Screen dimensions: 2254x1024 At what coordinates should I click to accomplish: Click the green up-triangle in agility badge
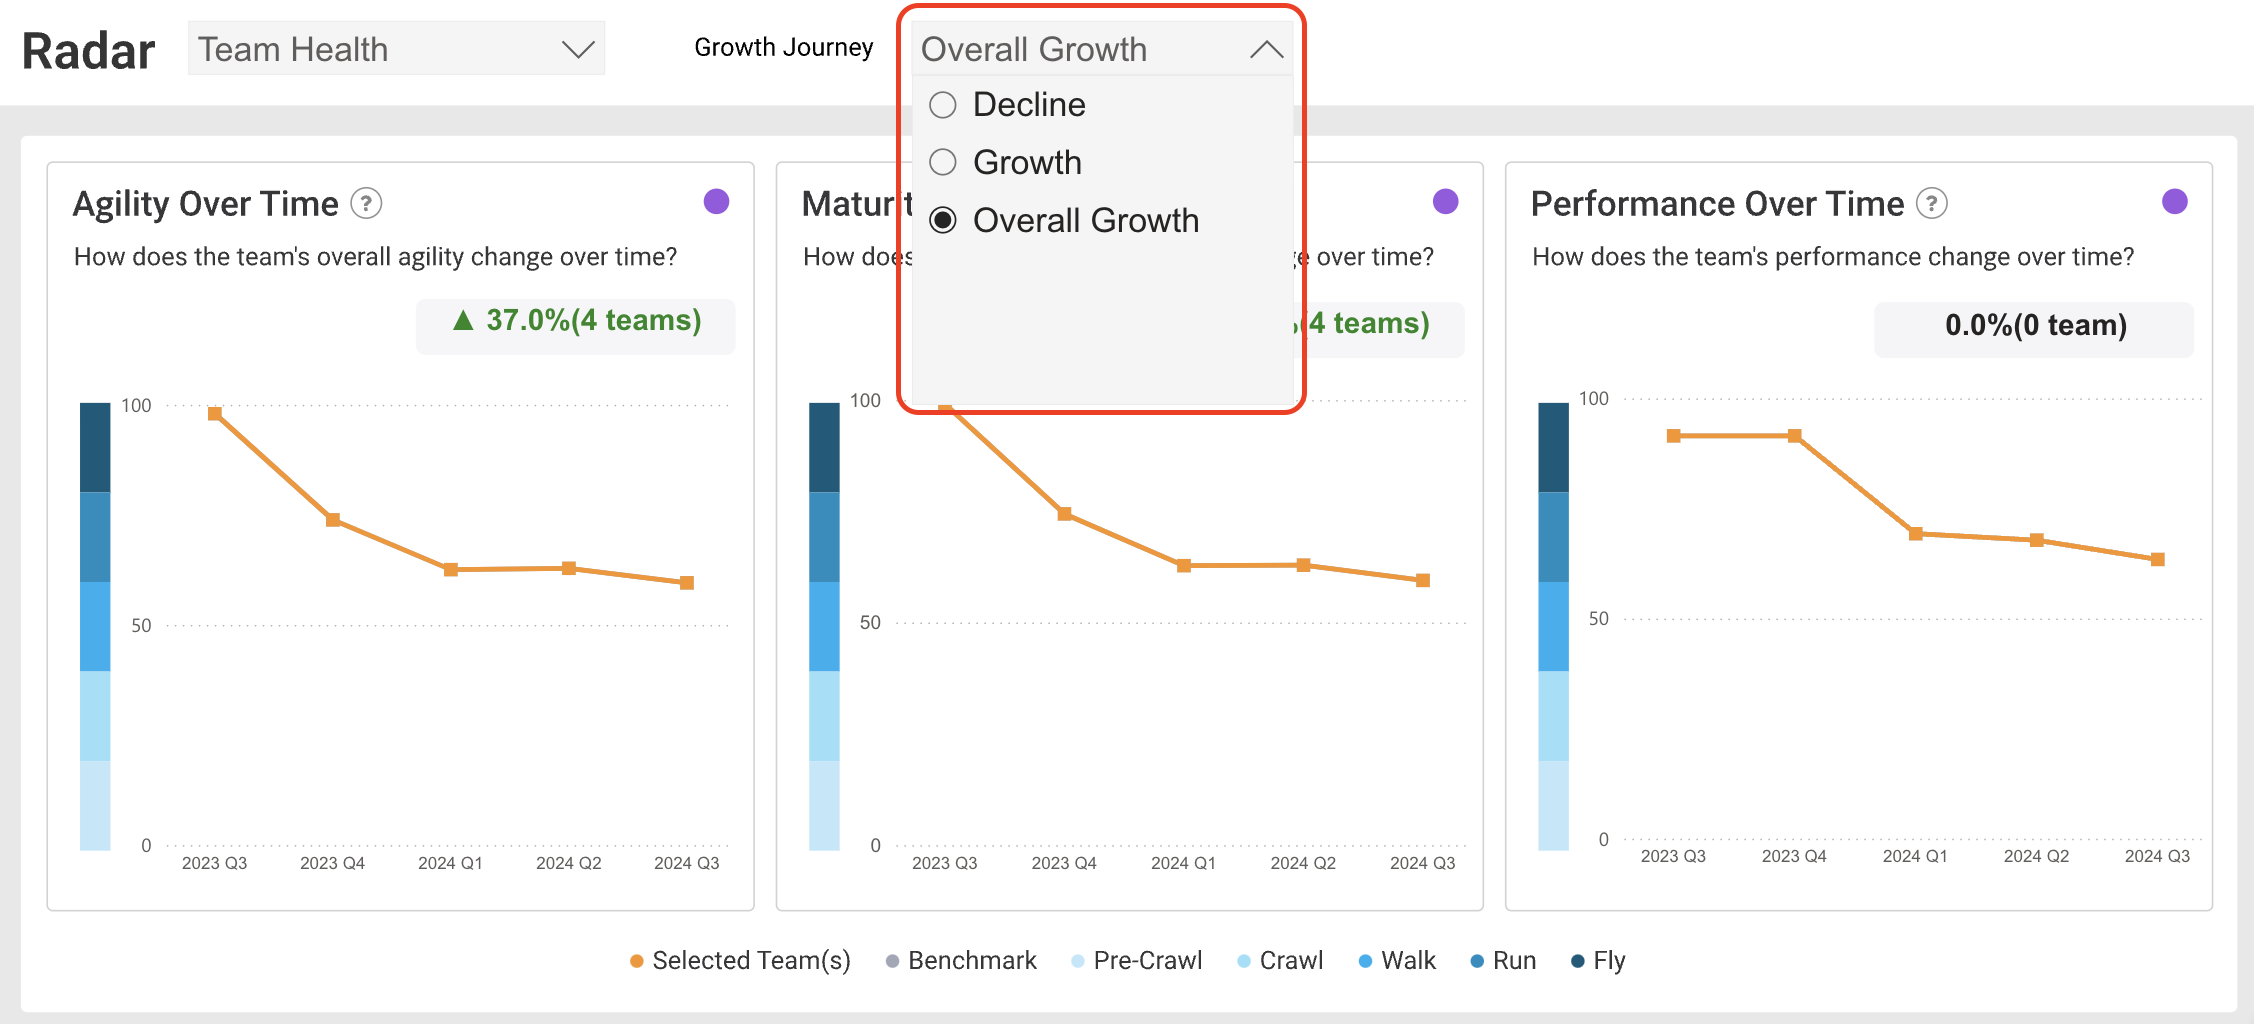(463, 320)
